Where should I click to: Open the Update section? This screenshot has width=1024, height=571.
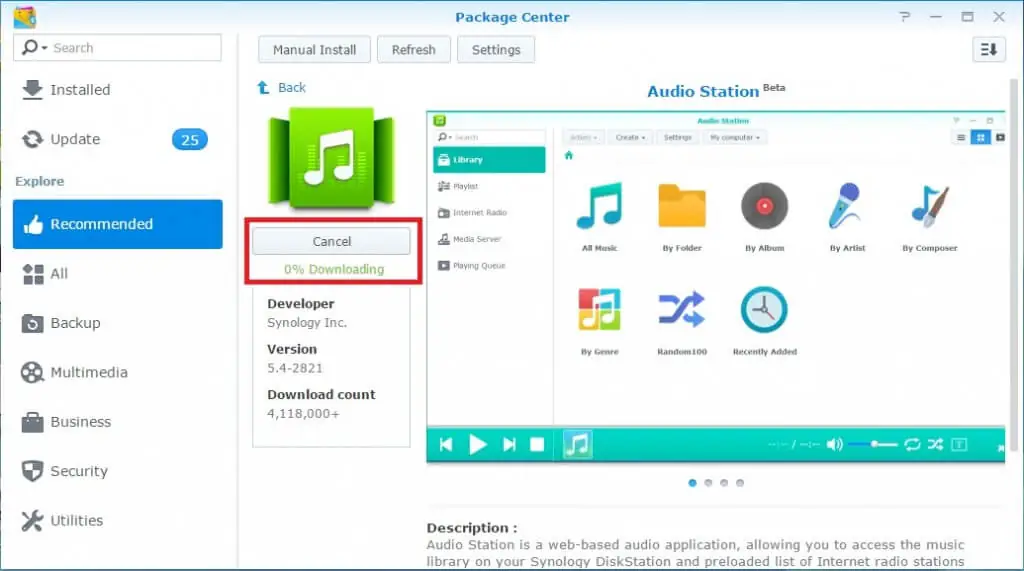pyautogui.click(x=118, y=139)
